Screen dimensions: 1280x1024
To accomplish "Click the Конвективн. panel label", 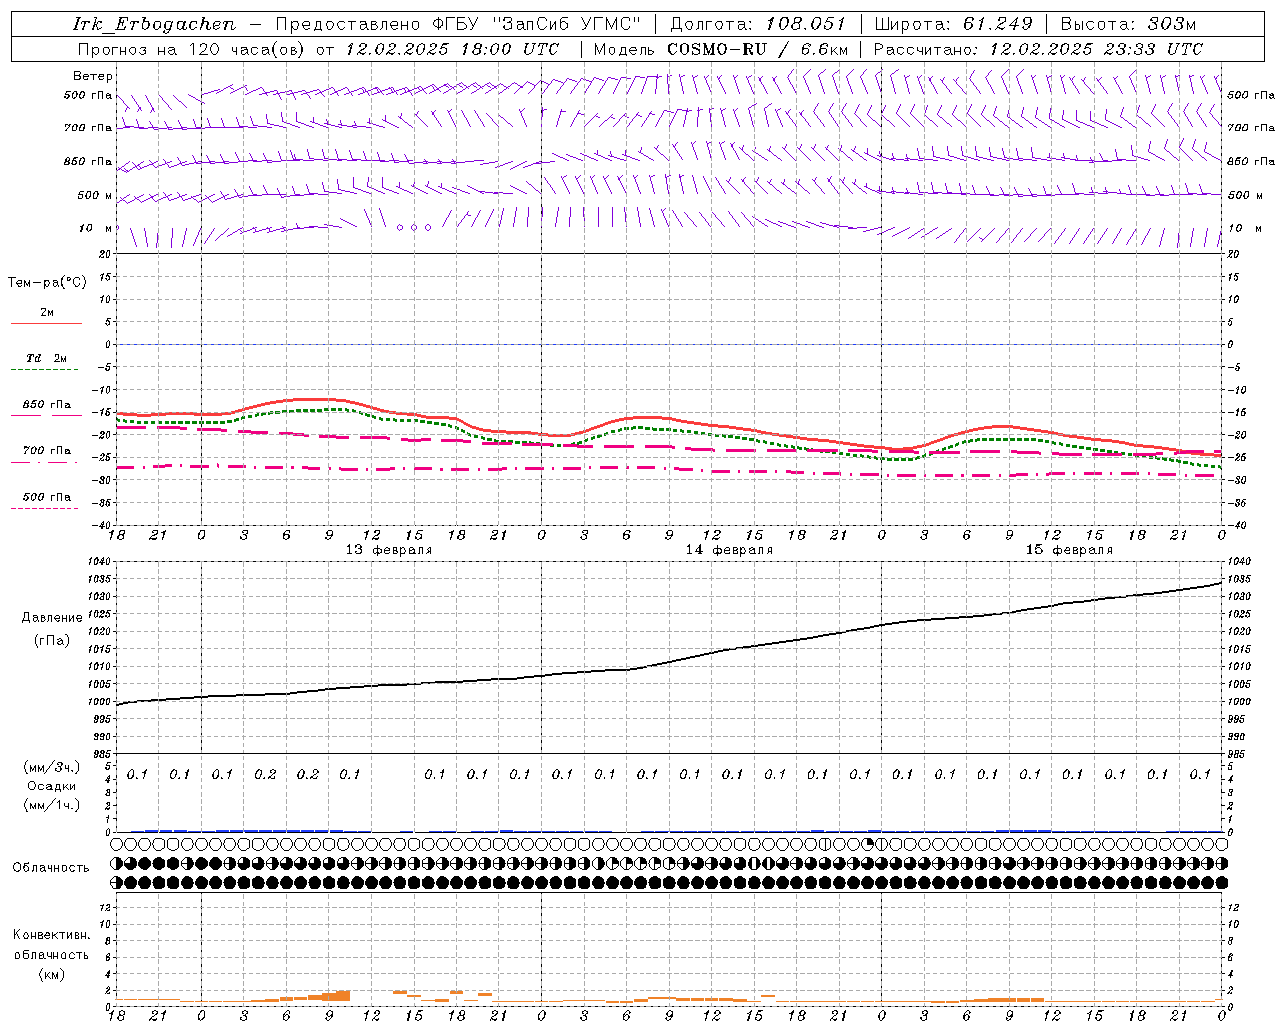I will [52, 935].
